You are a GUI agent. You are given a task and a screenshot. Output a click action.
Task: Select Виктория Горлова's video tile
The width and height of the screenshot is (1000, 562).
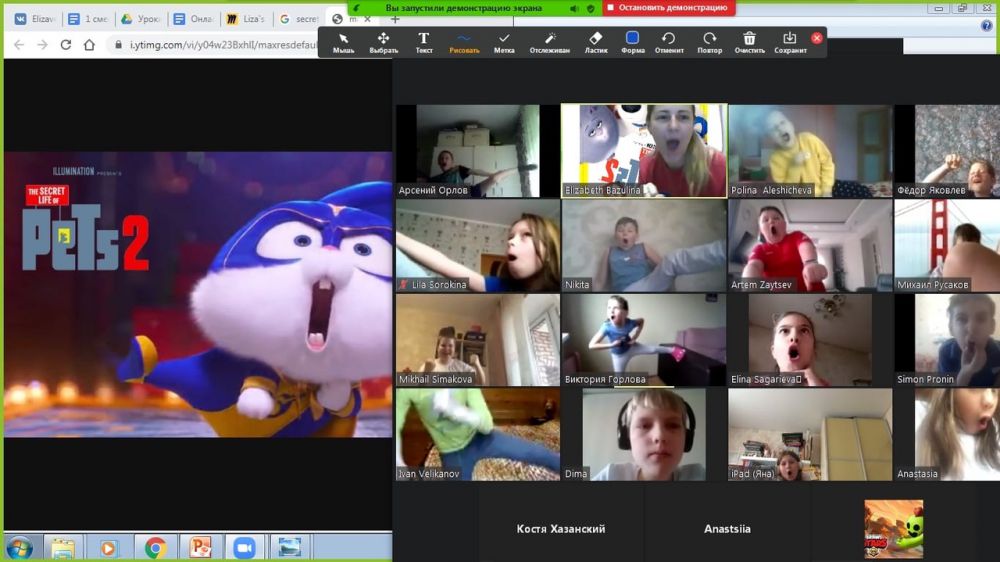tap(643, 340)
